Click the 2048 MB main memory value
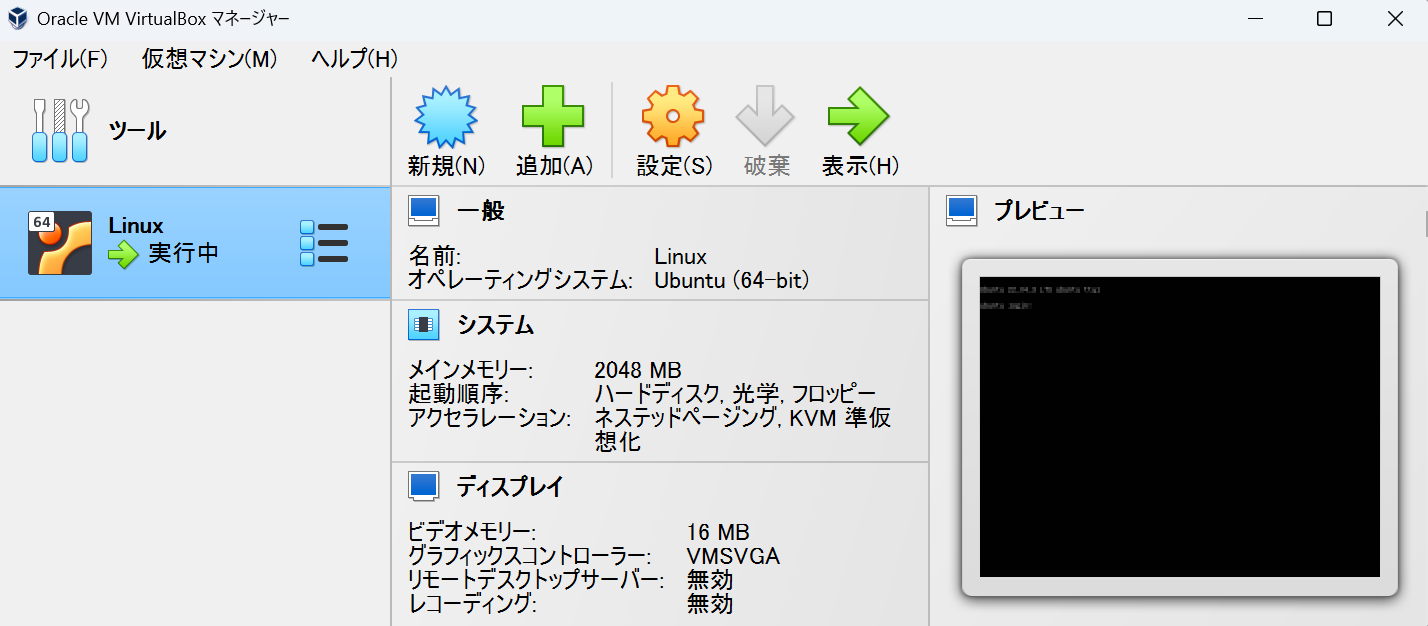The width and height of the screenshot is (1428, 626). [x=637, y=370]
